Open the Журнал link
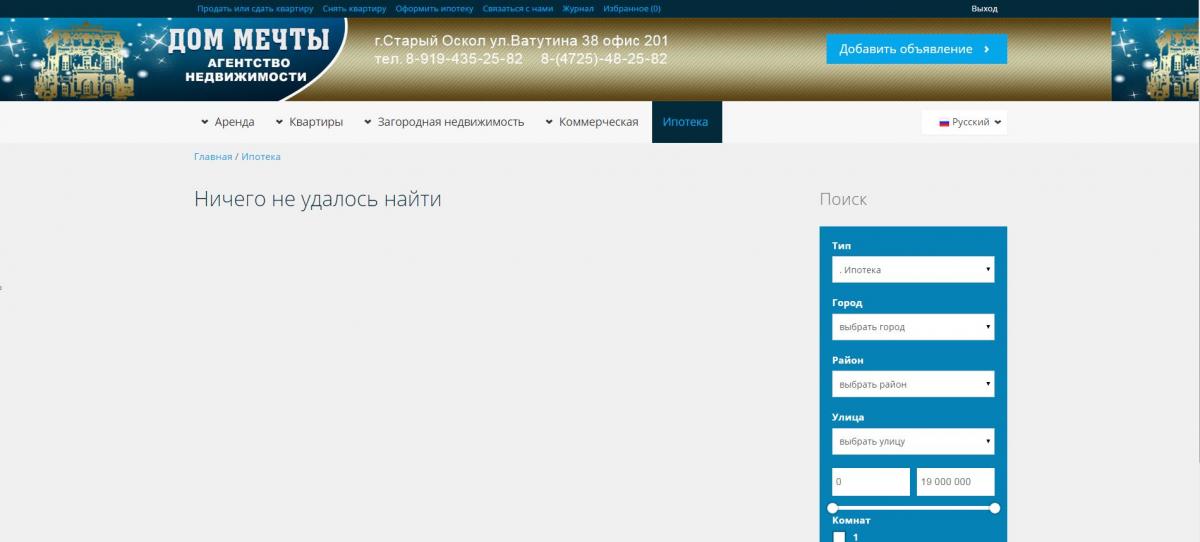 [x=578, y=8]
